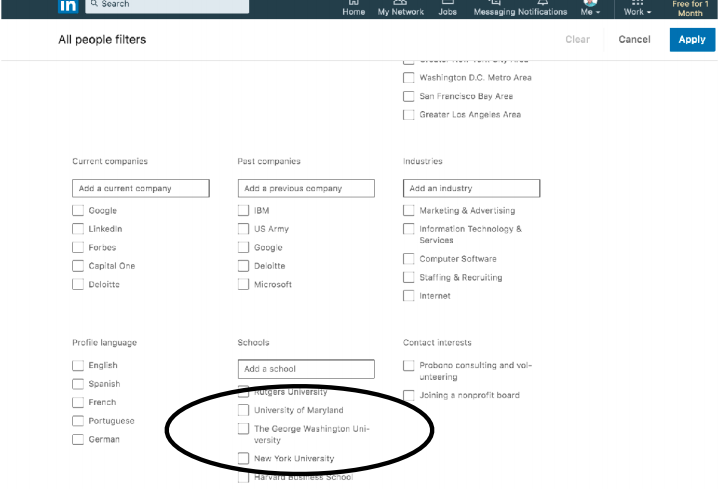Click the Add a previous company field
The height and width of the screenshot is (489, 720).
(x=306, y=188)
